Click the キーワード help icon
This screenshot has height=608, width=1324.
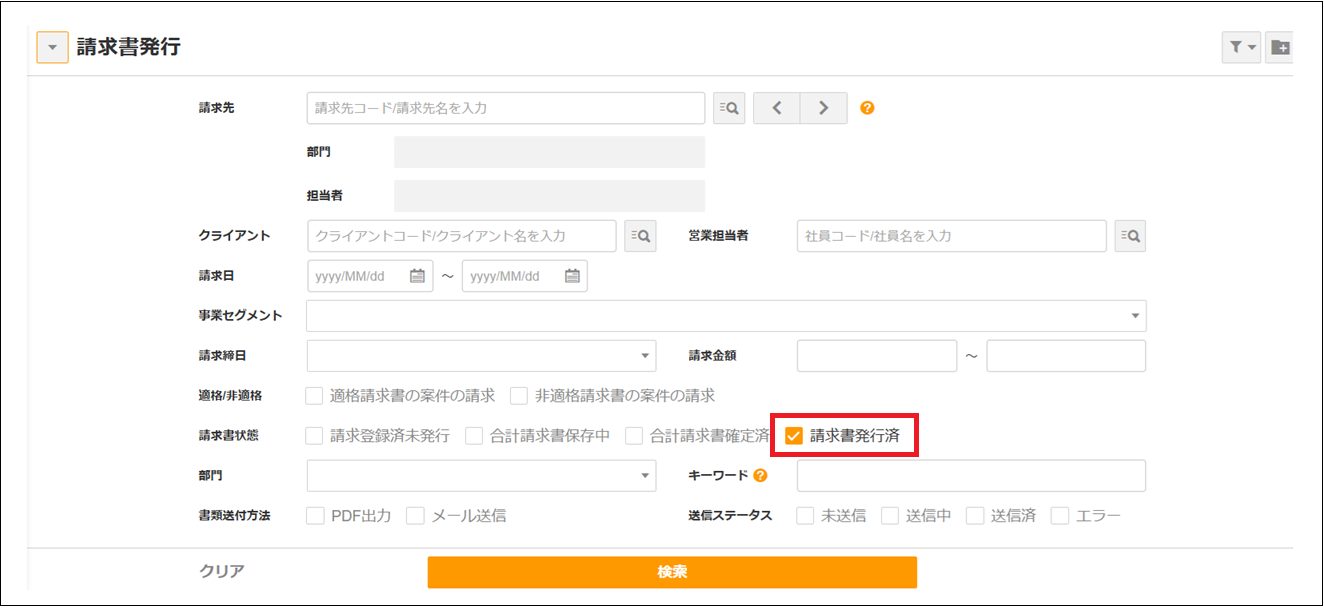click(x=761, y=476)
